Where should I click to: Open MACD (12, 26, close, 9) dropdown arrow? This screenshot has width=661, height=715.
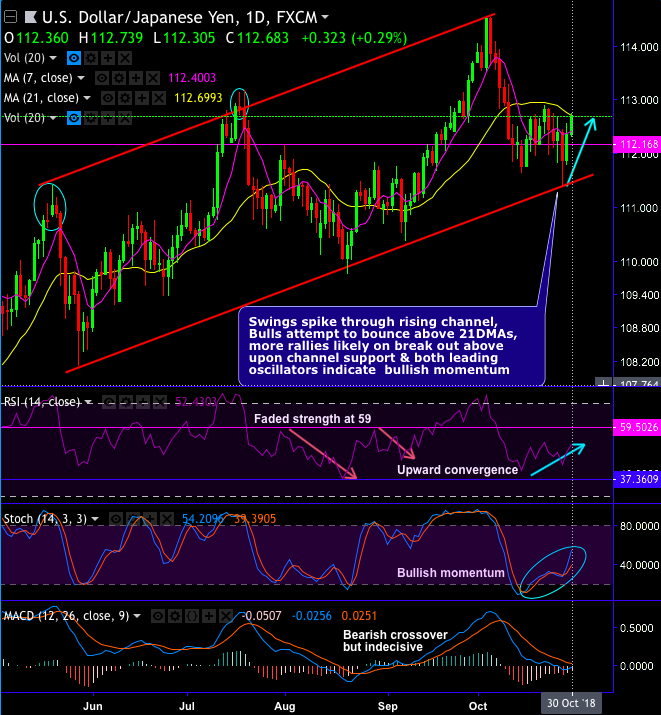[137, 617]
